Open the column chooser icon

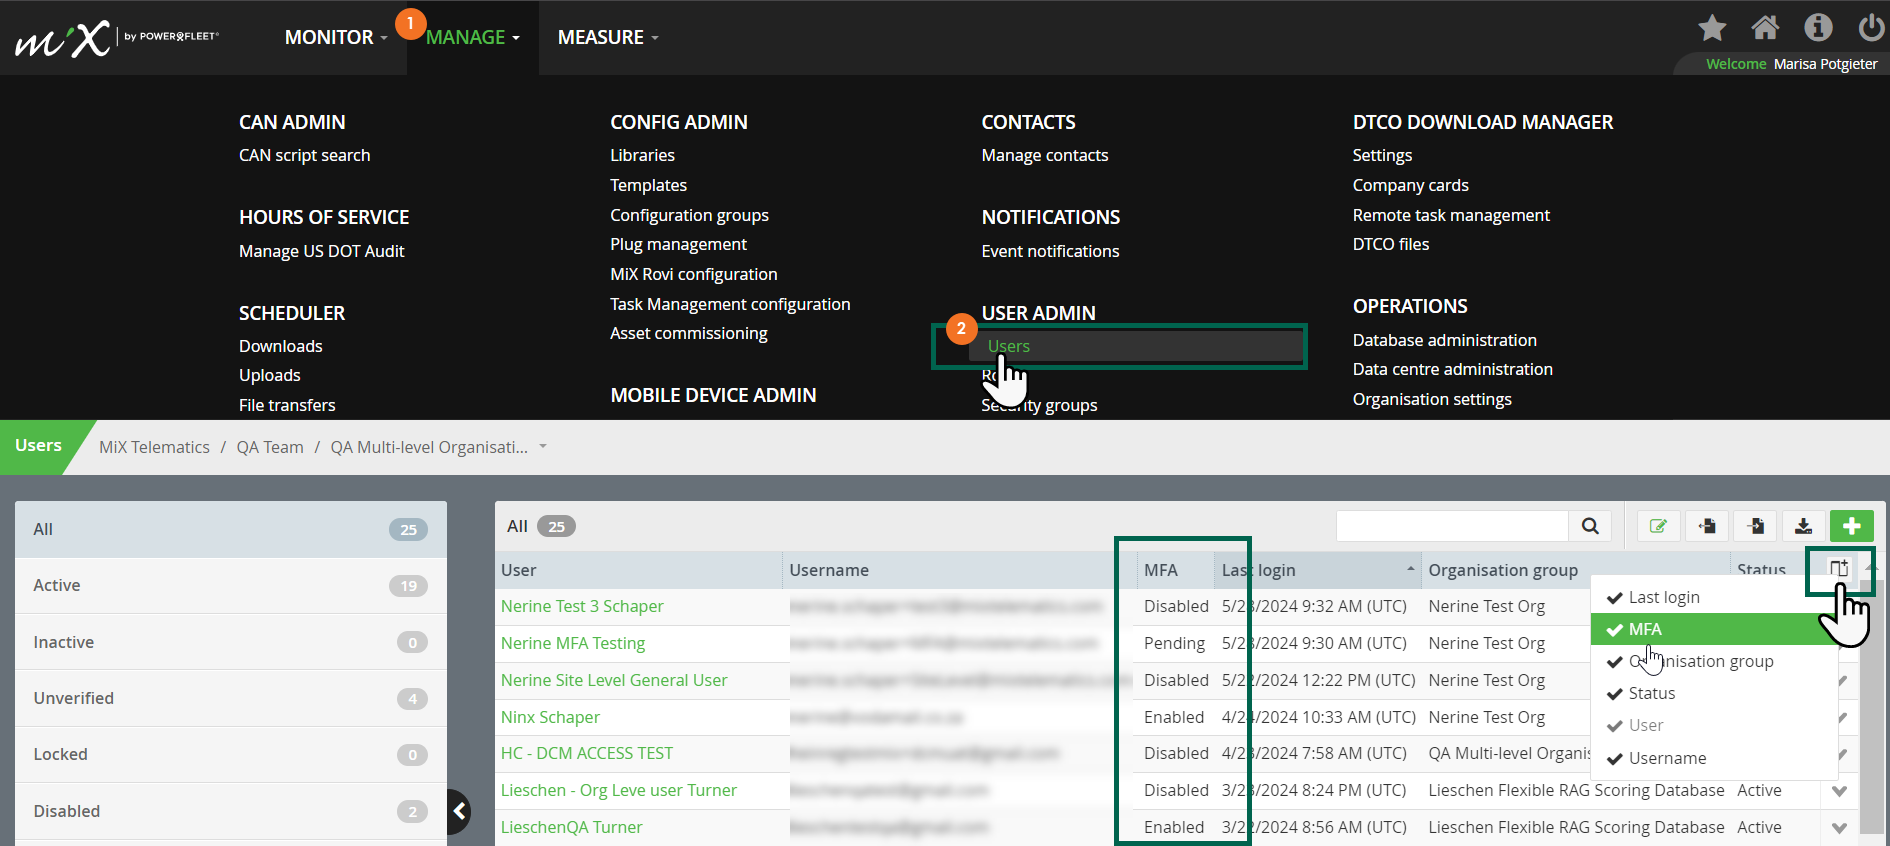1839,569
